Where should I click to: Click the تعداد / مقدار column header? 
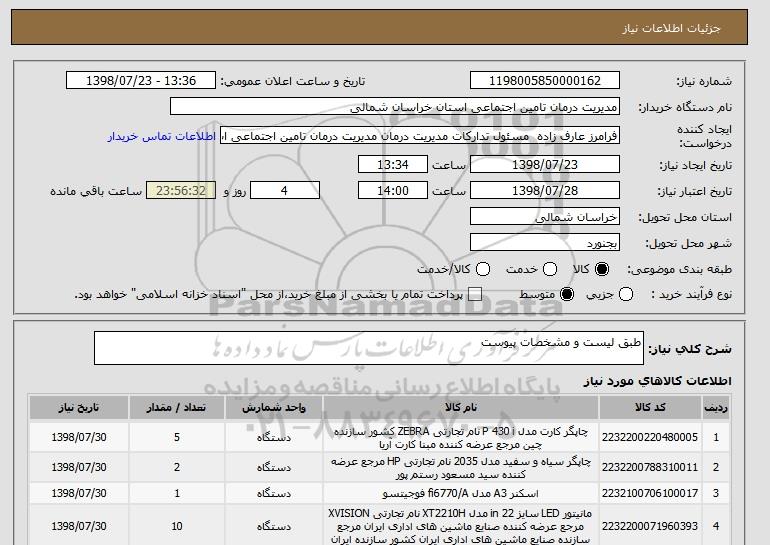tap(177, 408)
